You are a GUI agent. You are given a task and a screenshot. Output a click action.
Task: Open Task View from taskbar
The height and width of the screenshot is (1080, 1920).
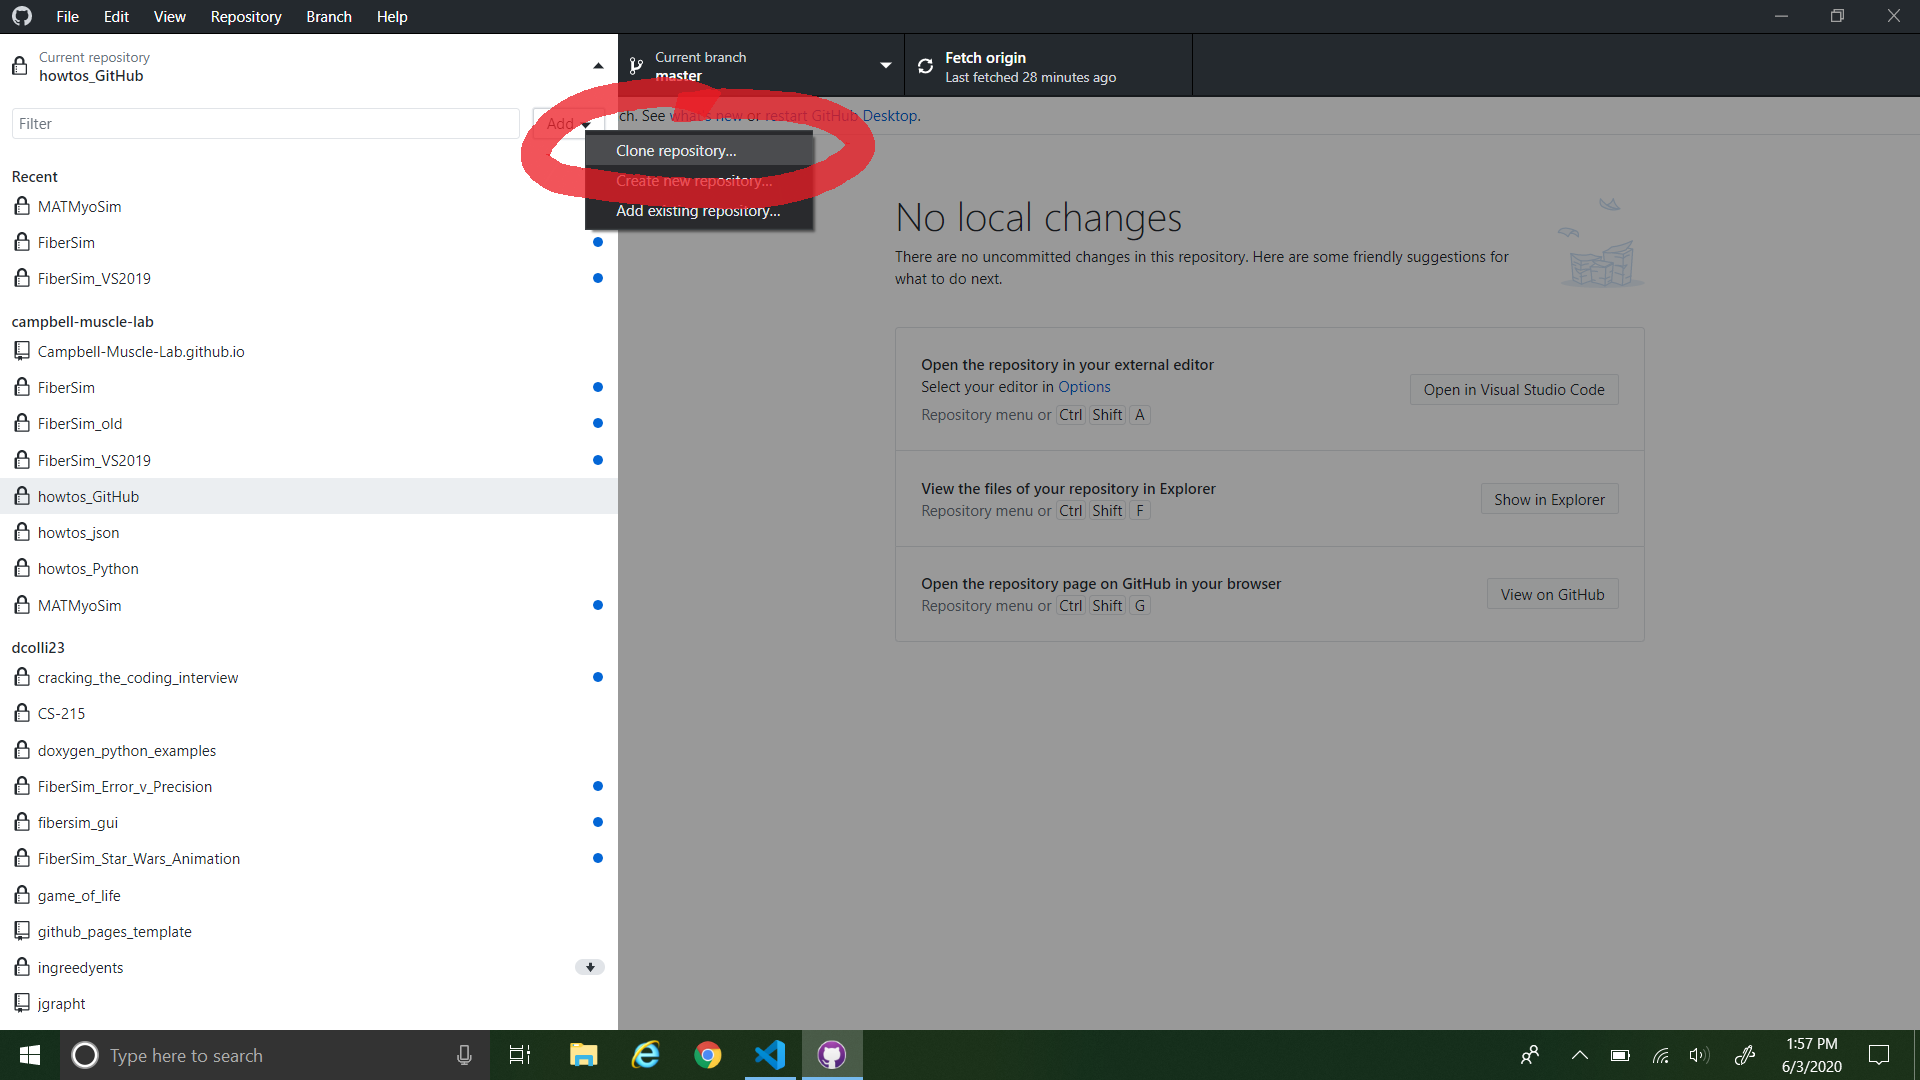click(520, 1055)
